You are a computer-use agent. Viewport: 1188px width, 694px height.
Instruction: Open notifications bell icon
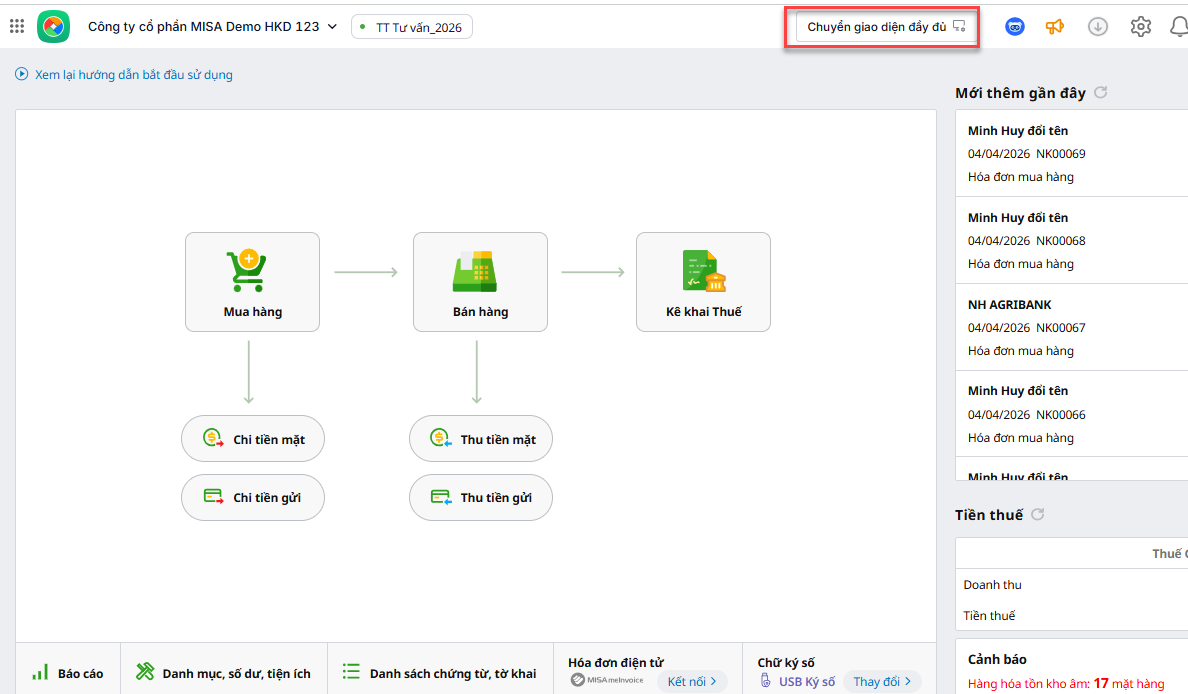pyautogui.click(x=1178, y=27)
